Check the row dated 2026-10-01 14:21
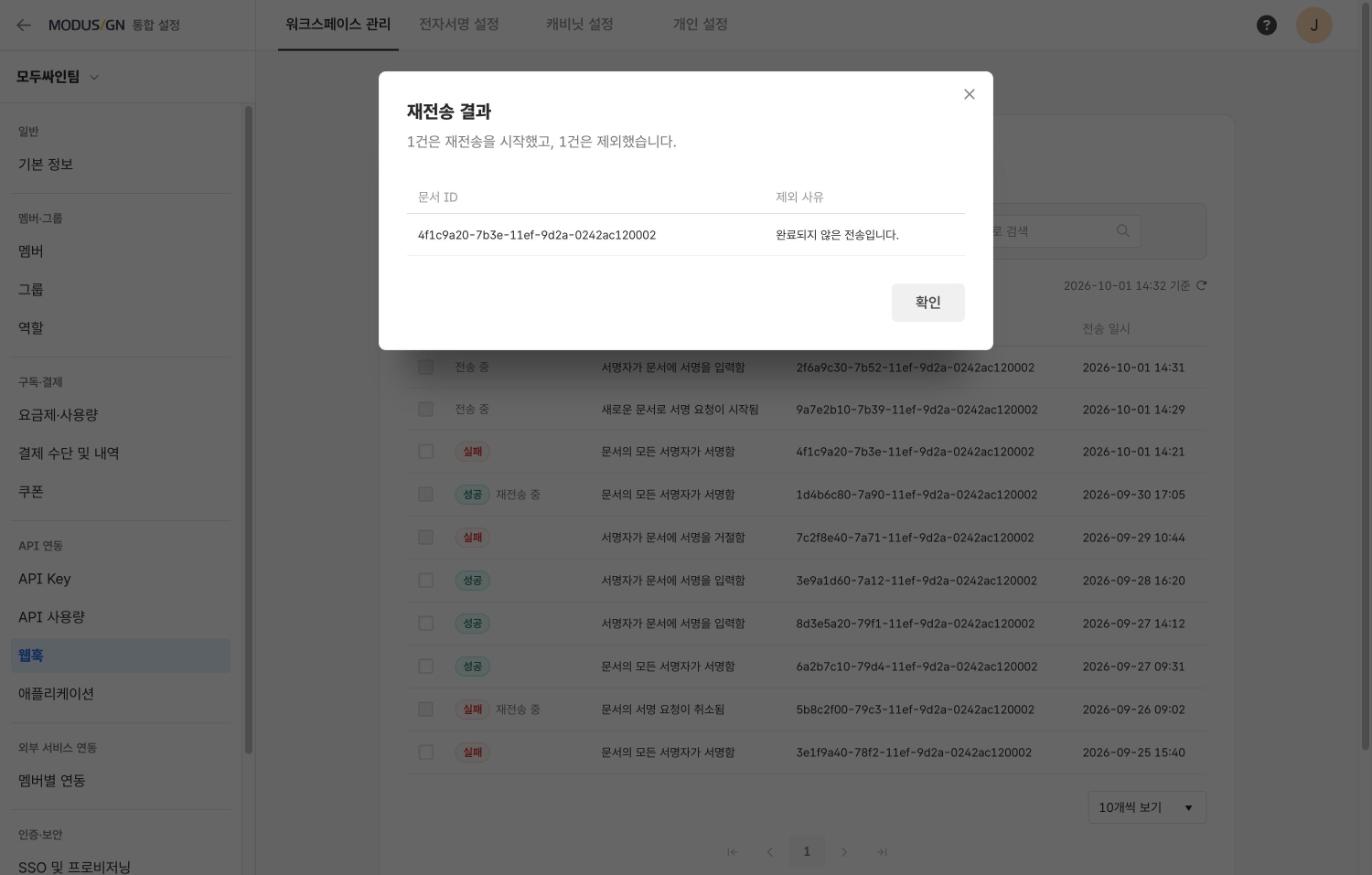 coord(426,451)
